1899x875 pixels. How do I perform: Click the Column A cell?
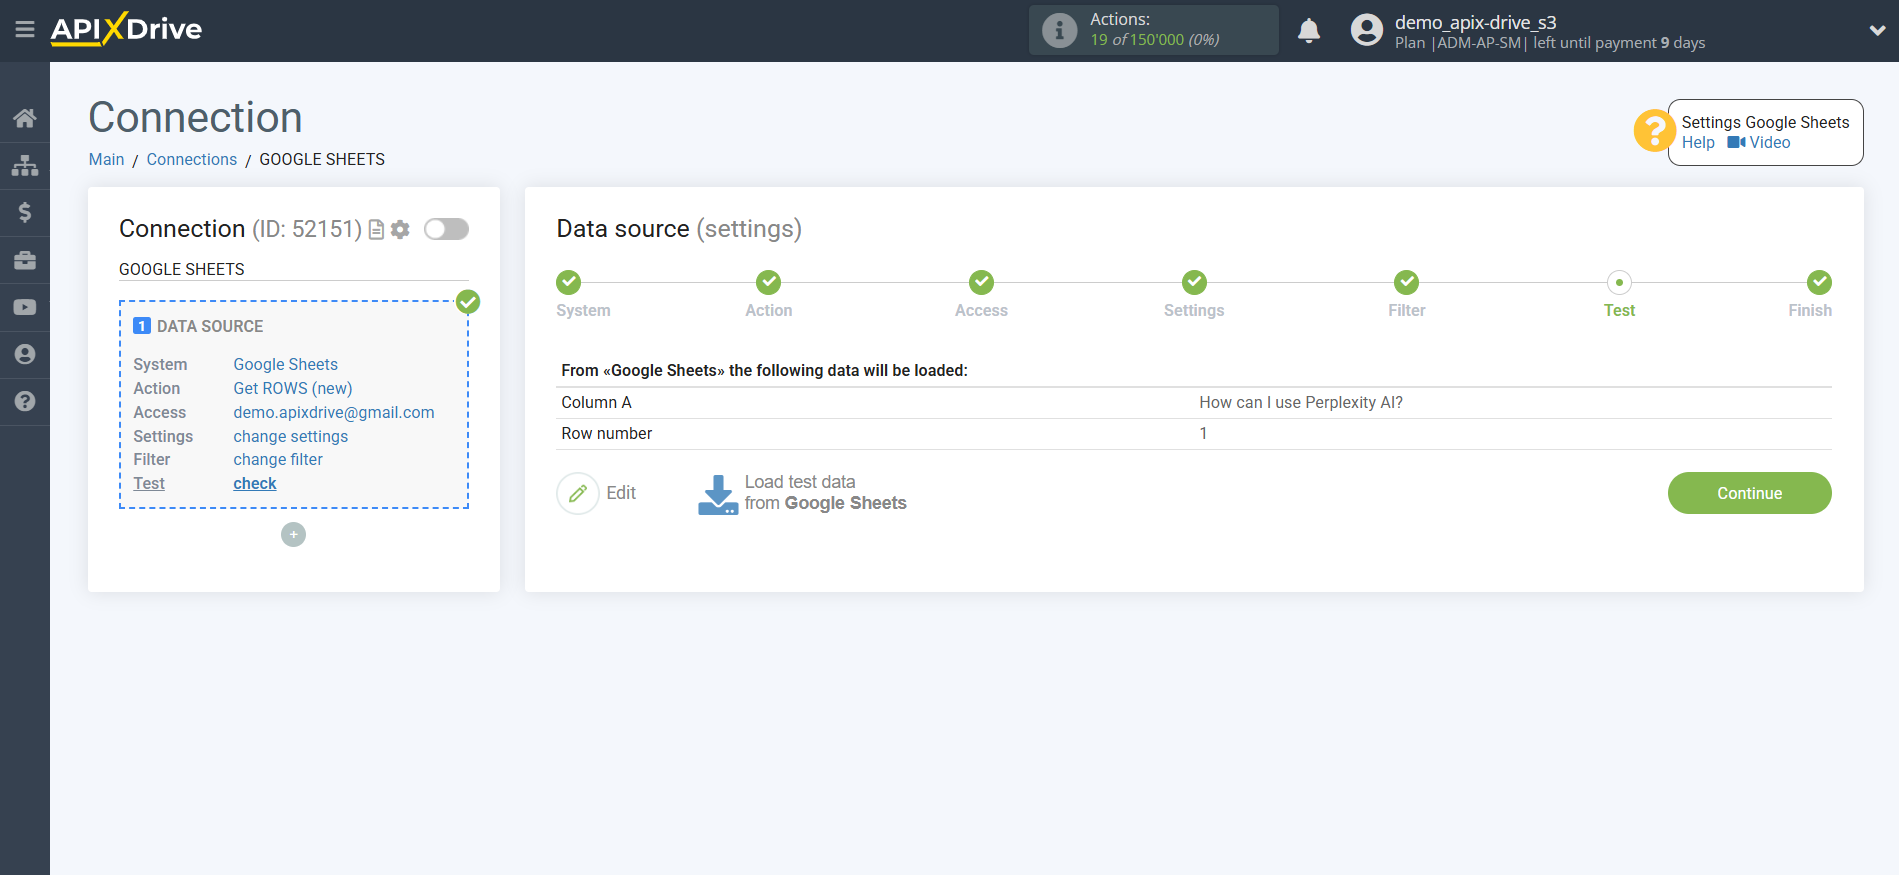[x=596, y=402]
